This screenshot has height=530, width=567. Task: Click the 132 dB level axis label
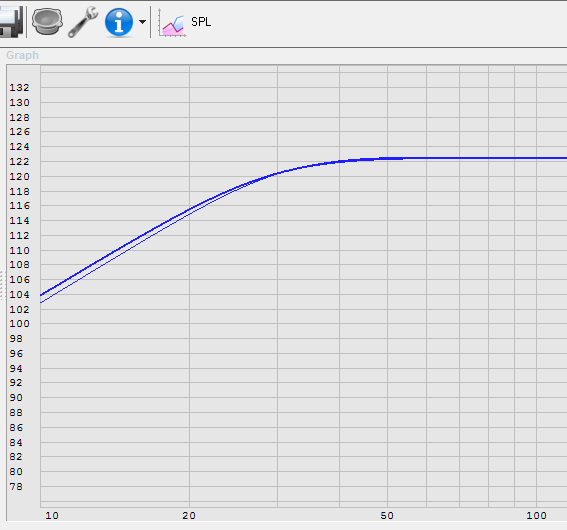coord(20,87)
